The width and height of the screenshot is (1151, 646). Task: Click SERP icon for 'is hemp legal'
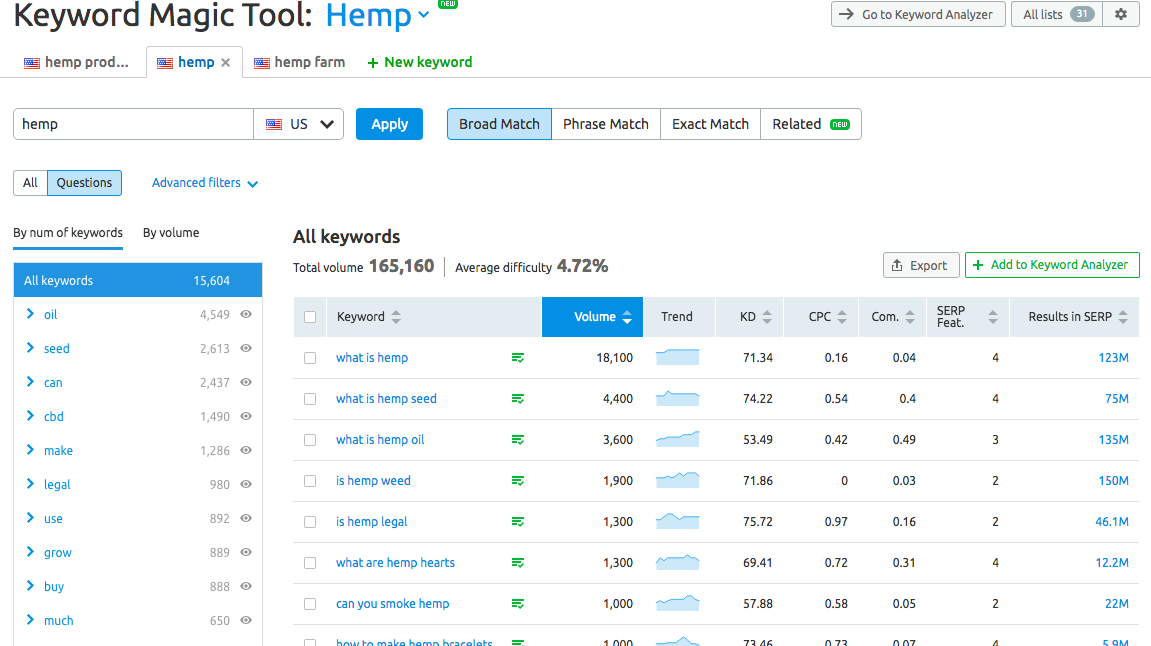518,522
